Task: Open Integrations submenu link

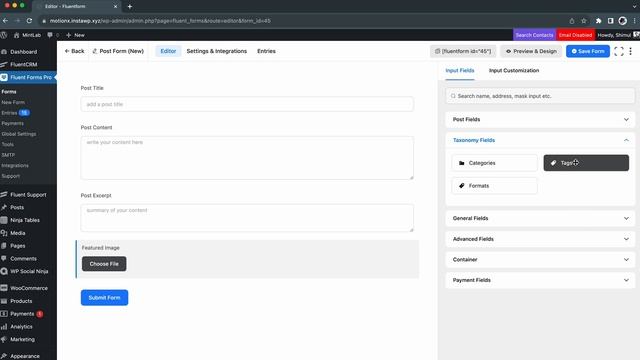Action: click(15, 166)
